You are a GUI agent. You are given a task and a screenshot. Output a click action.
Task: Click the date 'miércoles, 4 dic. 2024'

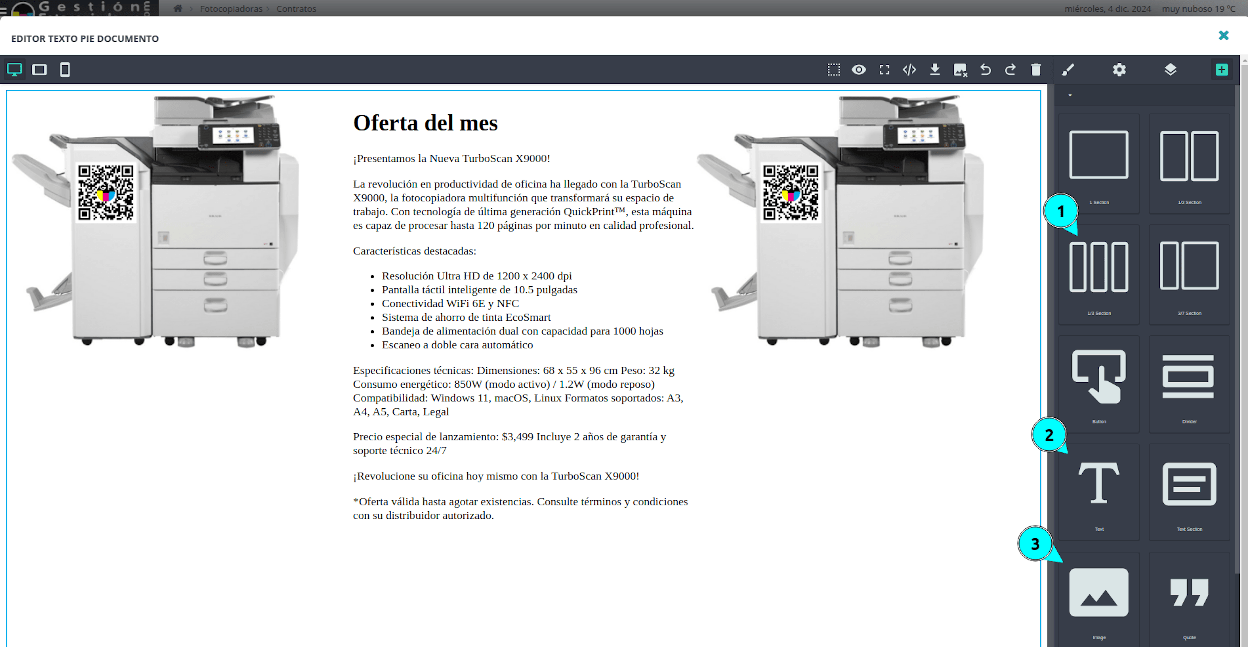(x=1110, y=8)
